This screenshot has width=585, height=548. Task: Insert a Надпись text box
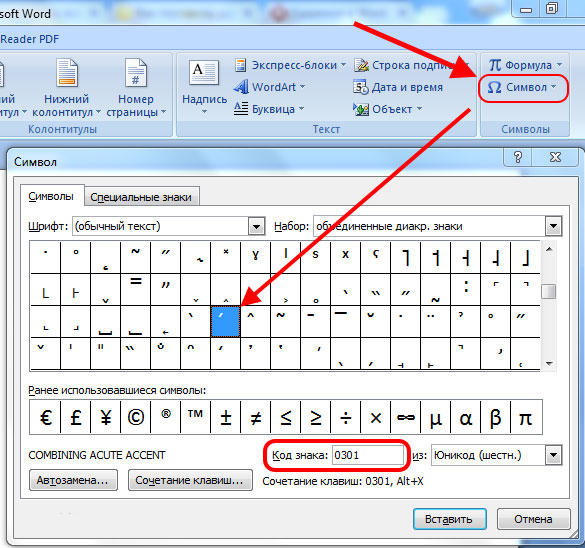(204, 87)
